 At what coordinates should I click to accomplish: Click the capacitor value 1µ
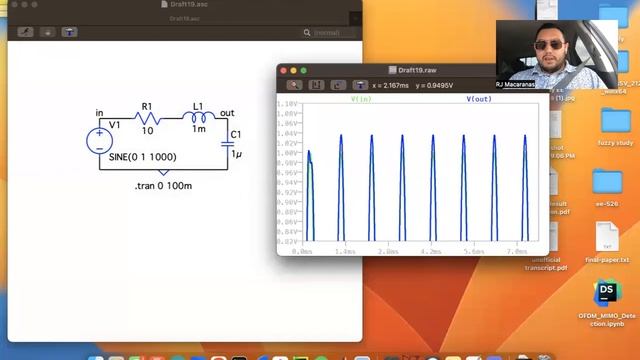236,154
